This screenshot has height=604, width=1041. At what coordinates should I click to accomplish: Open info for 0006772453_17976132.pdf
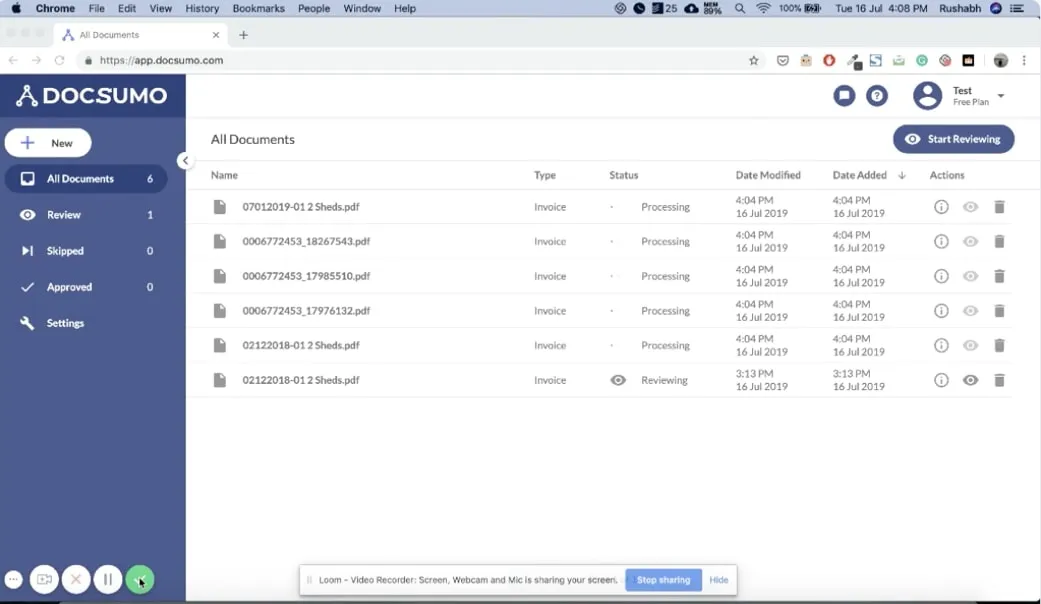(941, 311)
